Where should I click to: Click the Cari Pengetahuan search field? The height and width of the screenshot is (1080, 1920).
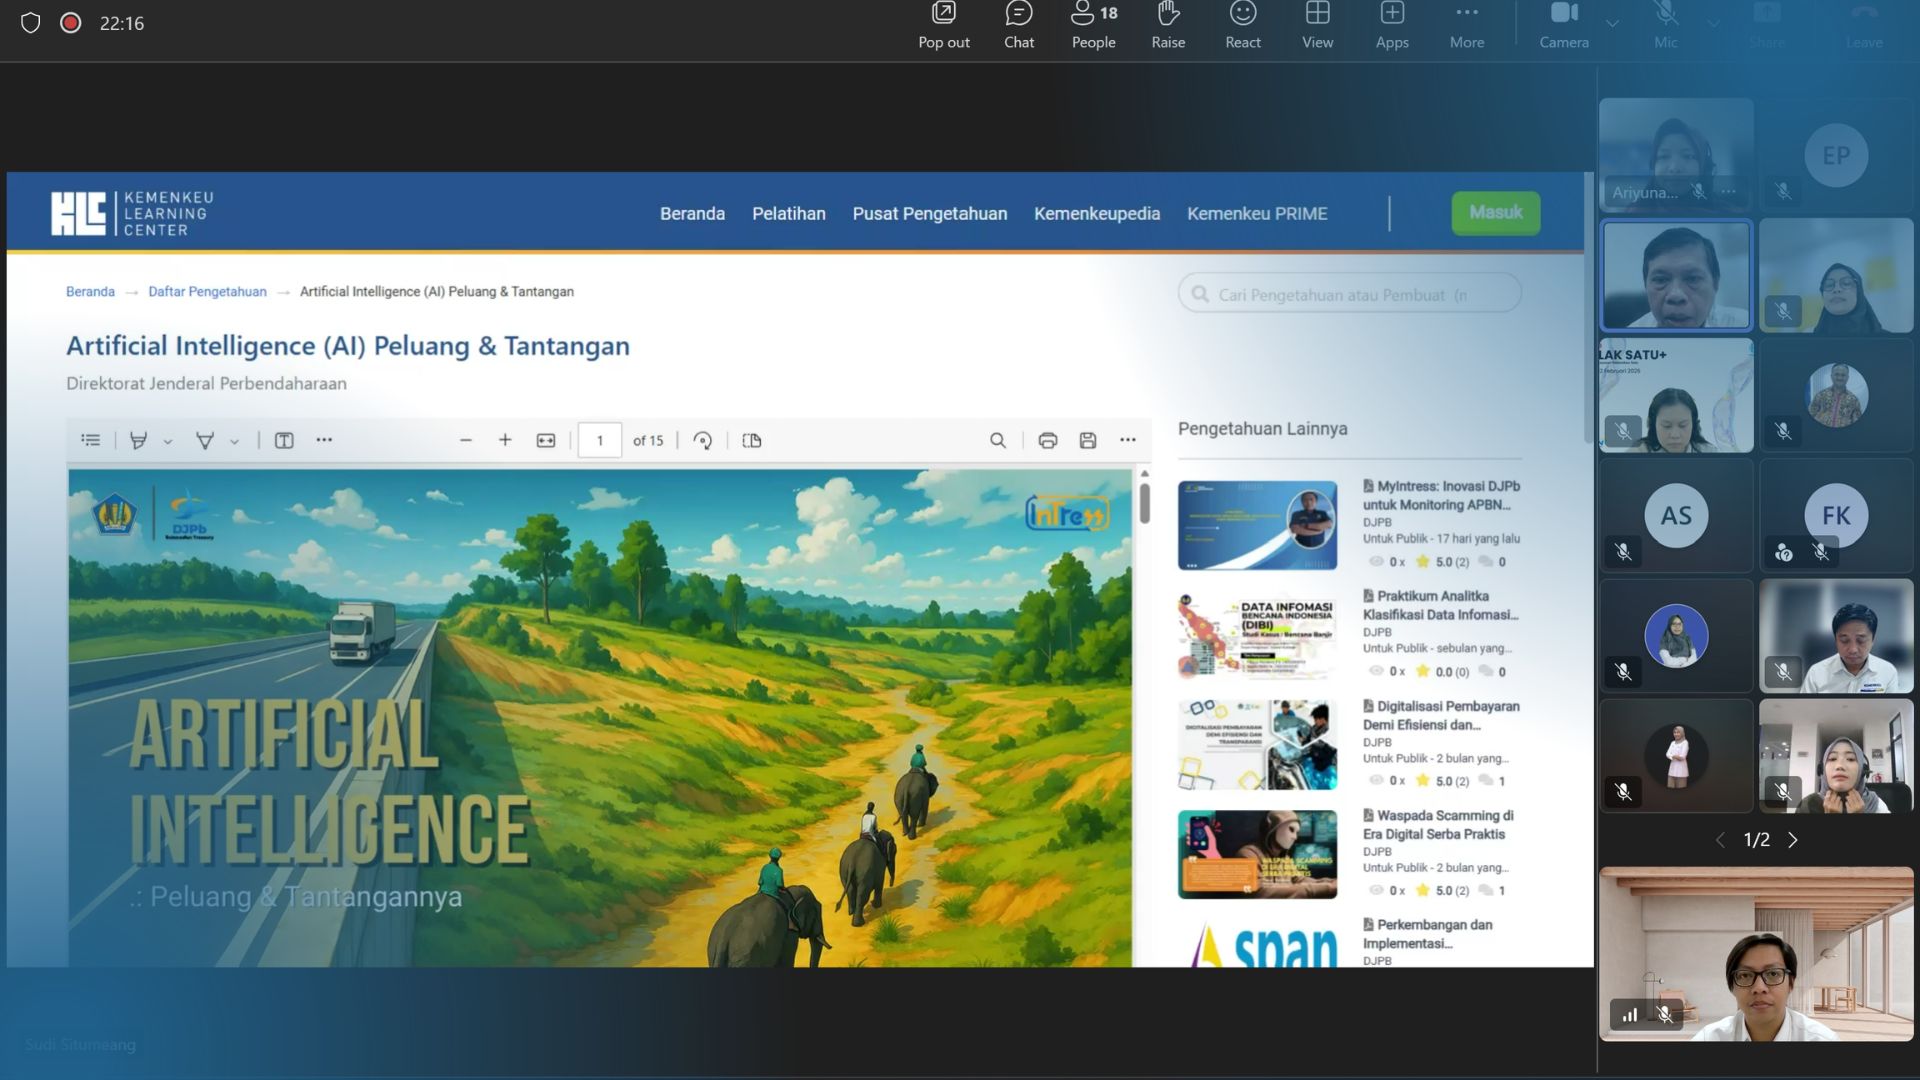[x=1350, y=294]
